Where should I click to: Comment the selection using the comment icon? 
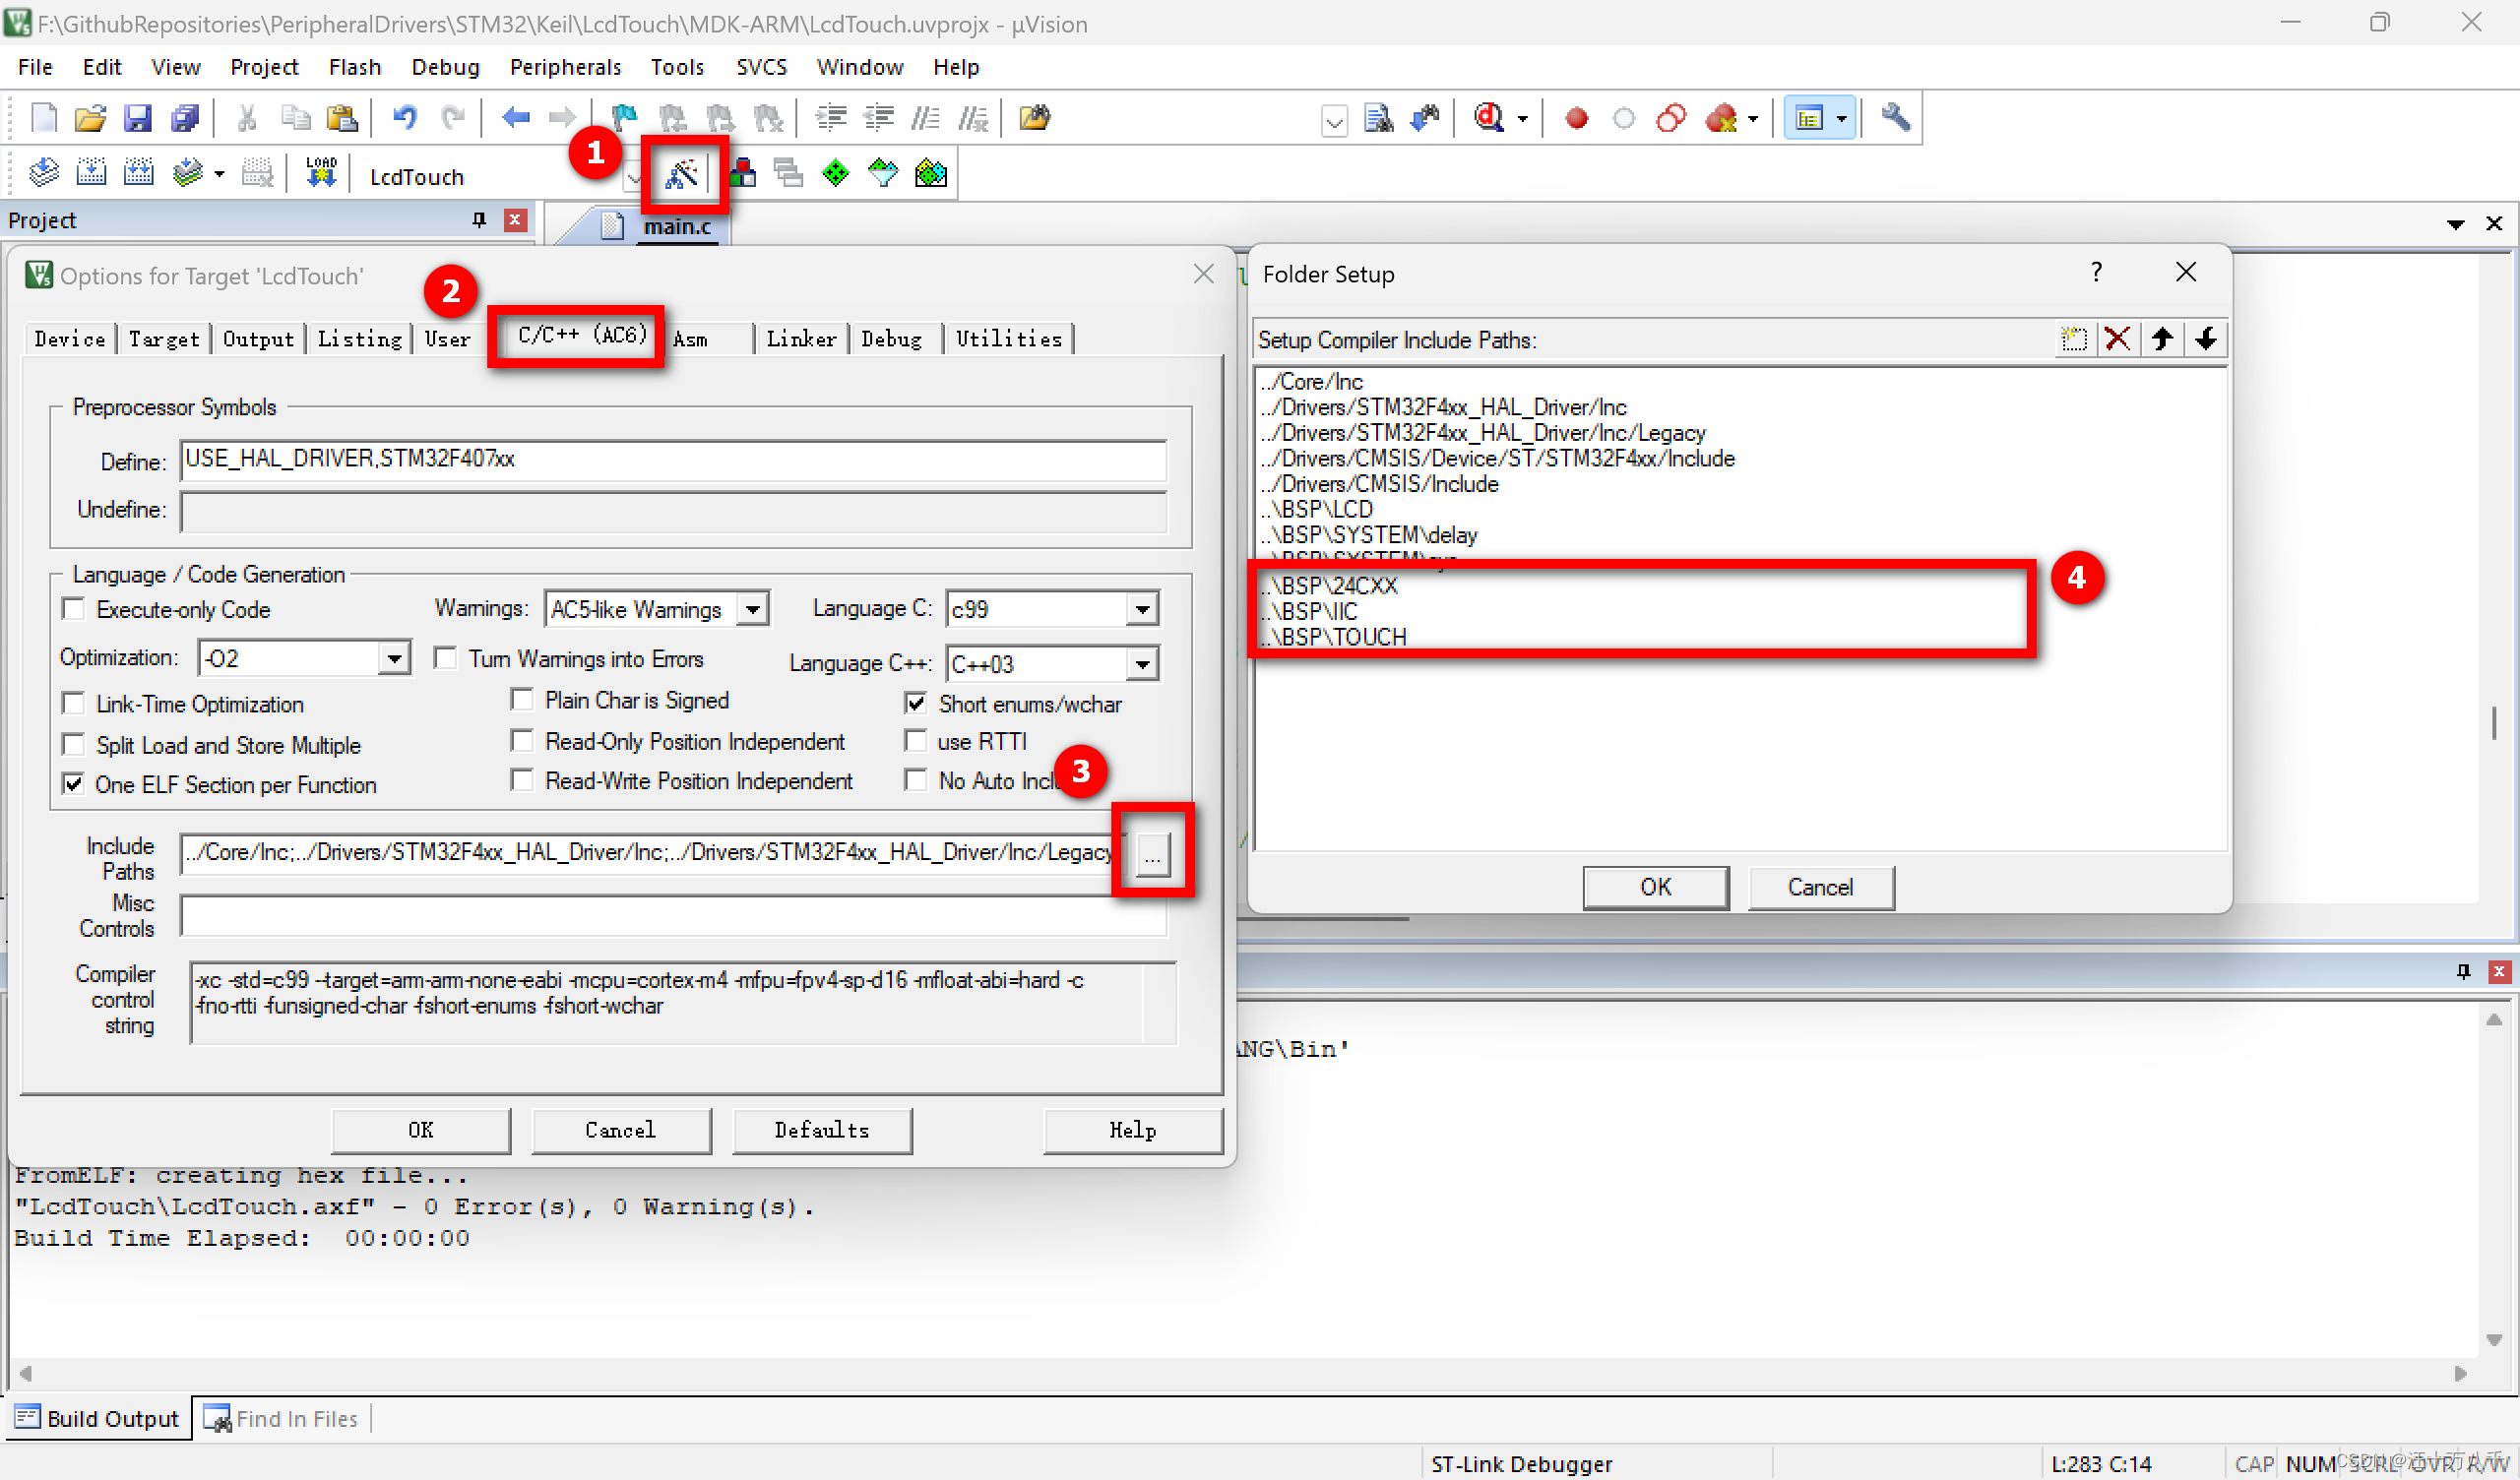click(x=925, y=118)
